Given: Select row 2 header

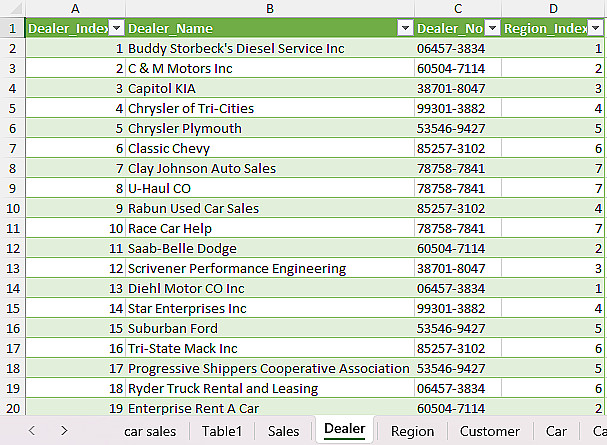Looking at the screenshot, I should pyautogui.click(x=12, y=48).
